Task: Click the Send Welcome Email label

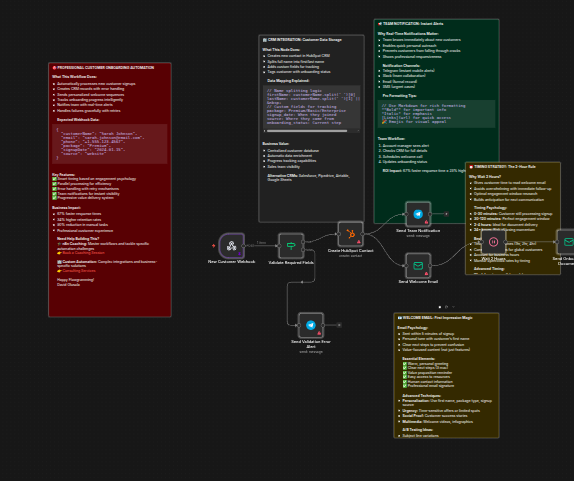Action: point(418,281)
